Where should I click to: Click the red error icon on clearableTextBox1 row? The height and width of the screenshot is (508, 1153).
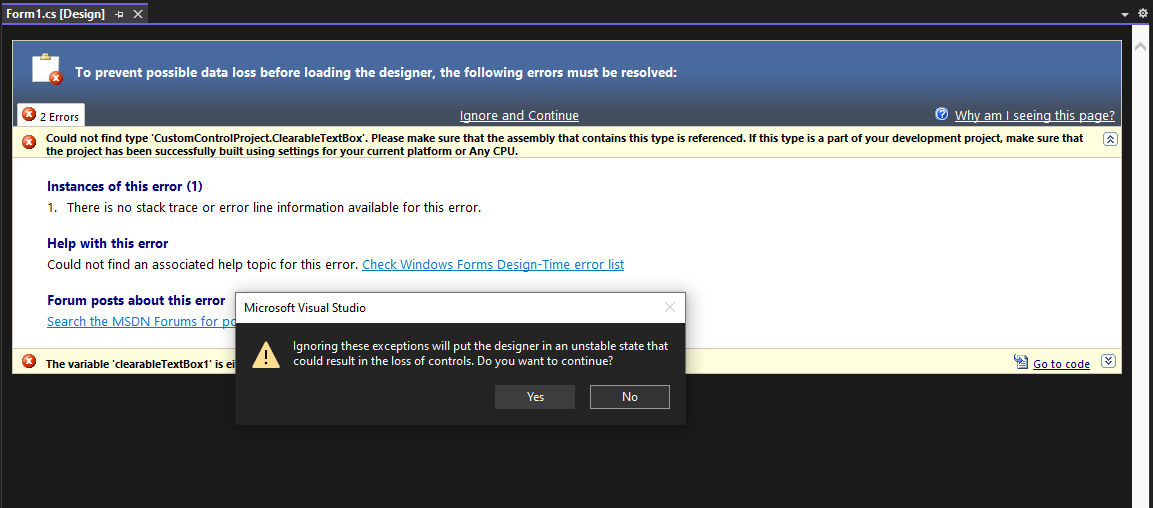pyautogui.click(x=29, y=361)
